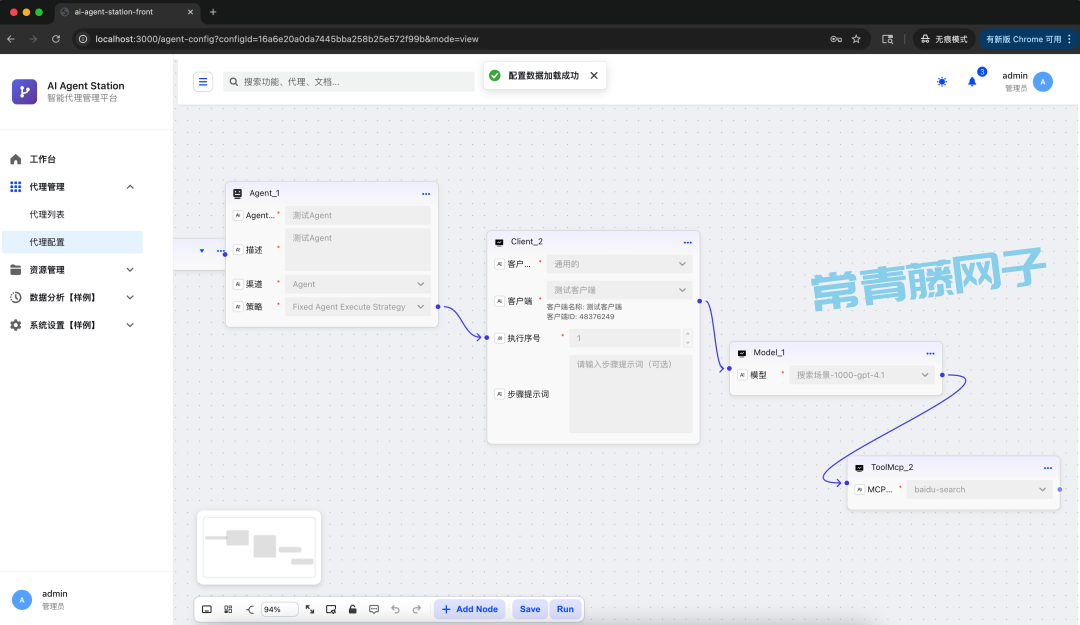The height and width of the screenshot is (625, 1080).
Task: Click the Run button
Action: [x=565, y=609]
